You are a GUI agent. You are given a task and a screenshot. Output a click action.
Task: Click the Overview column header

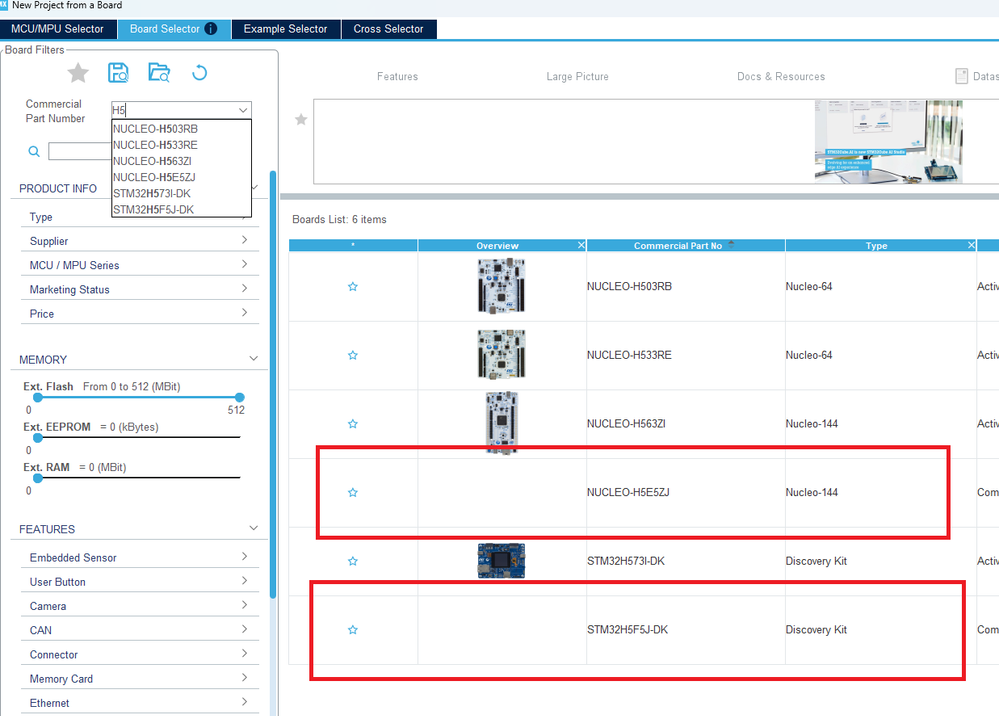point(502,245)
